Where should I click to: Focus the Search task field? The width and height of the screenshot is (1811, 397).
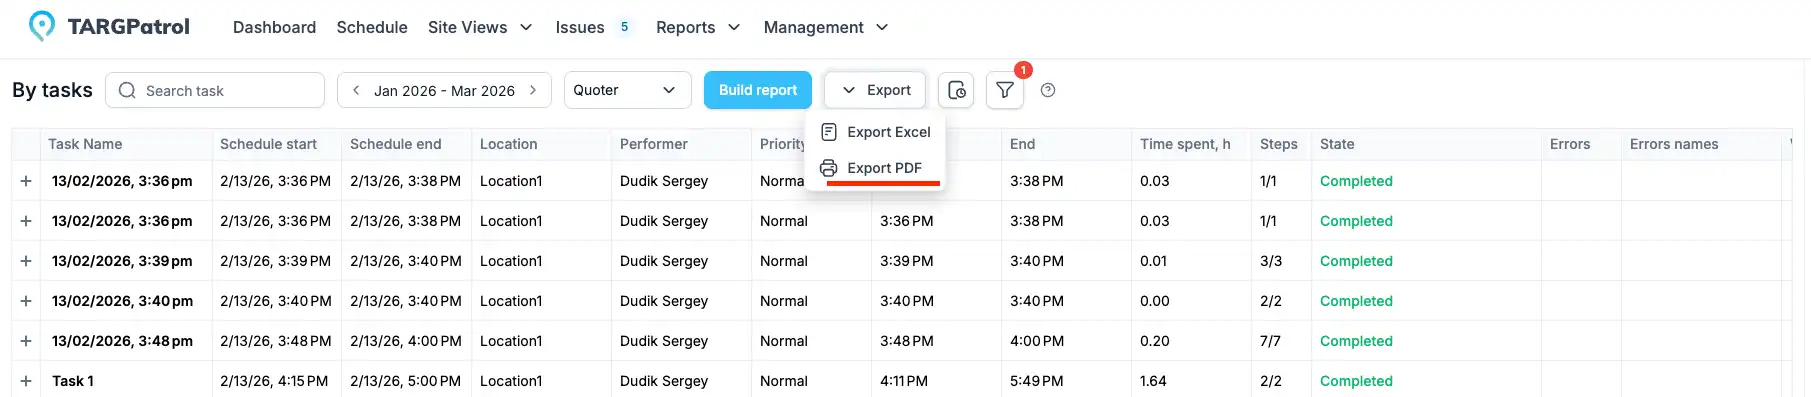pos(215,90)
